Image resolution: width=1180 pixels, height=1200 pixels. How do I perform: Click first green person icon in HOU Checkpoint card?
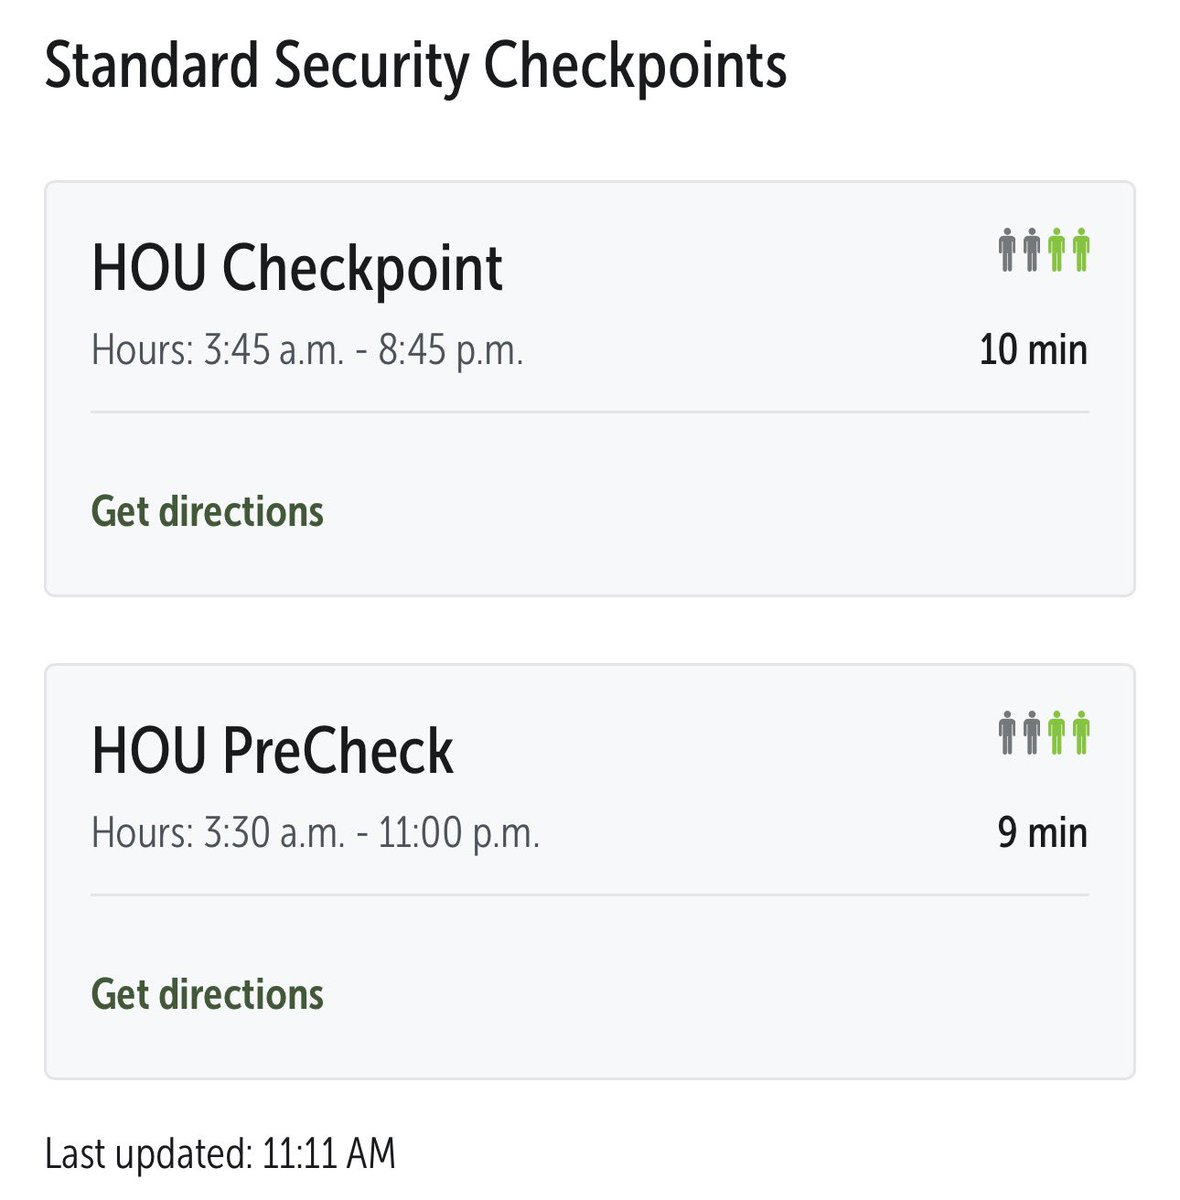tap(1056, 250)
